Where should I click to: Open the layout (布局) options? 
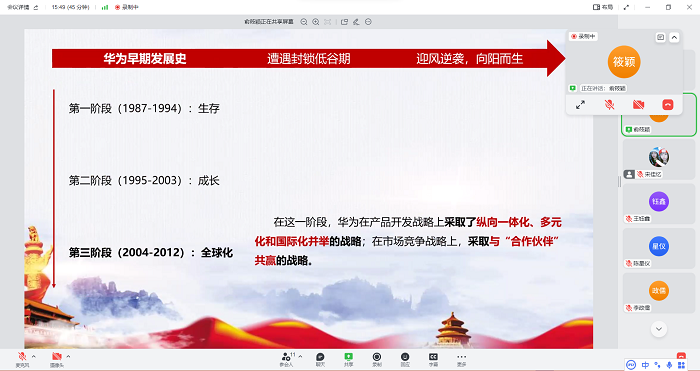(x=603, y=7)
